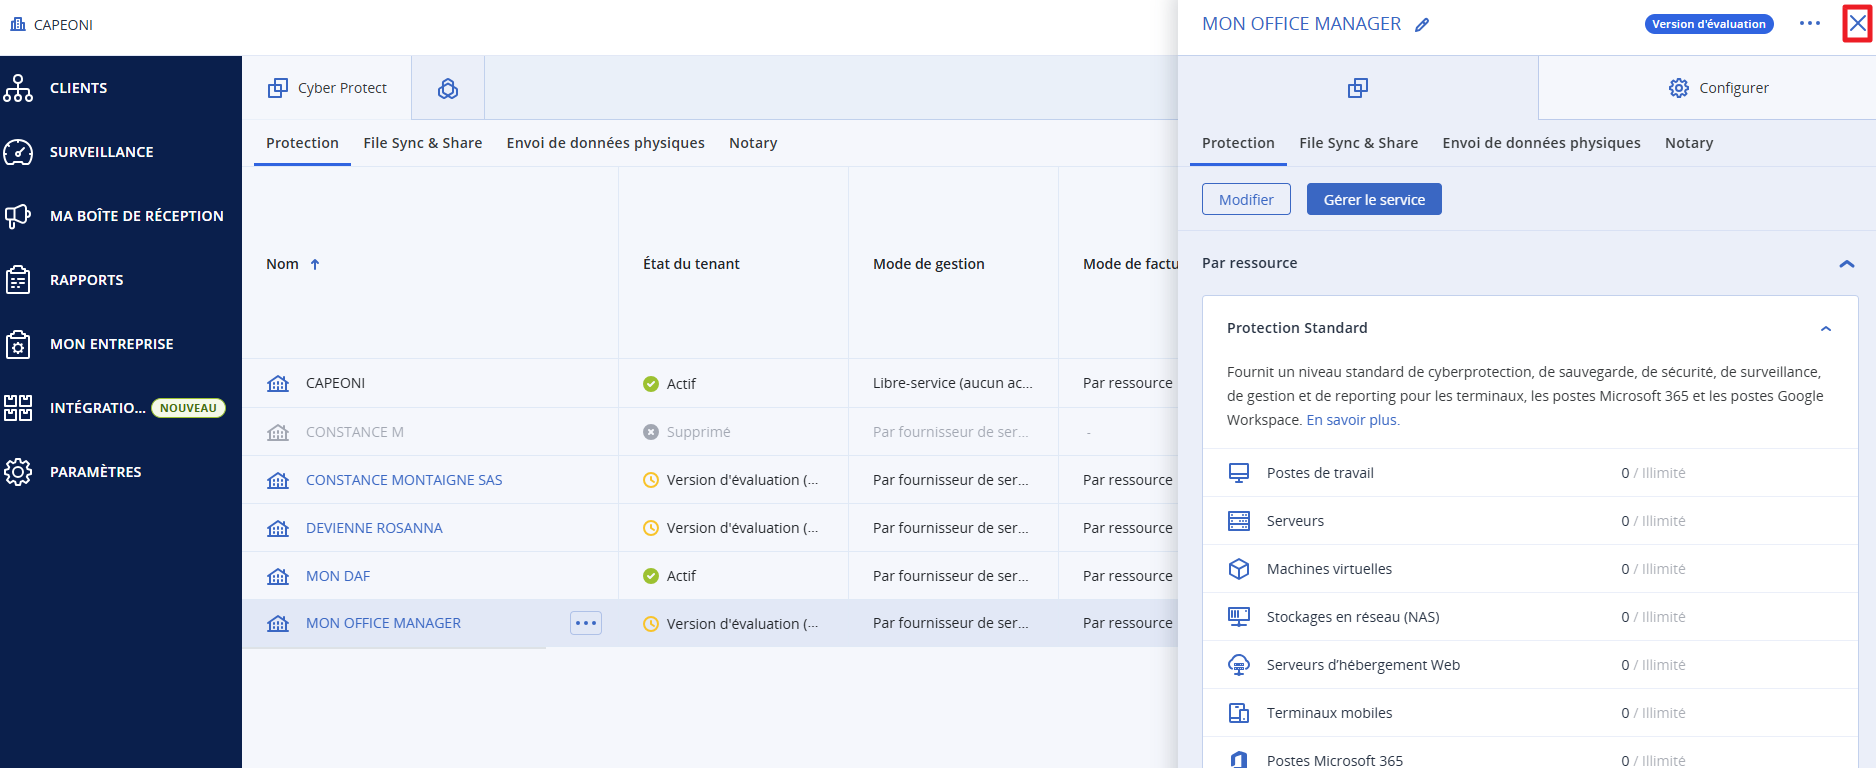Open the CONSTANCE MONTAIGNE SAS tenant link

point(404,480)
